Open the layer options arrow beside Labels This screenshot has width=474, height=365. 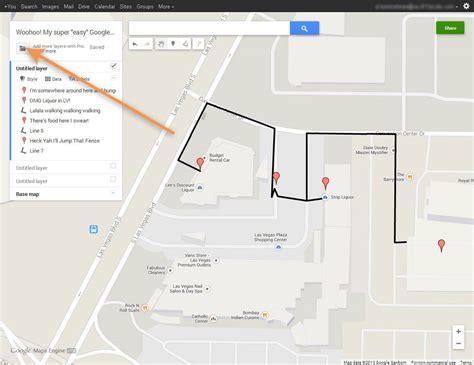[113, 78]
